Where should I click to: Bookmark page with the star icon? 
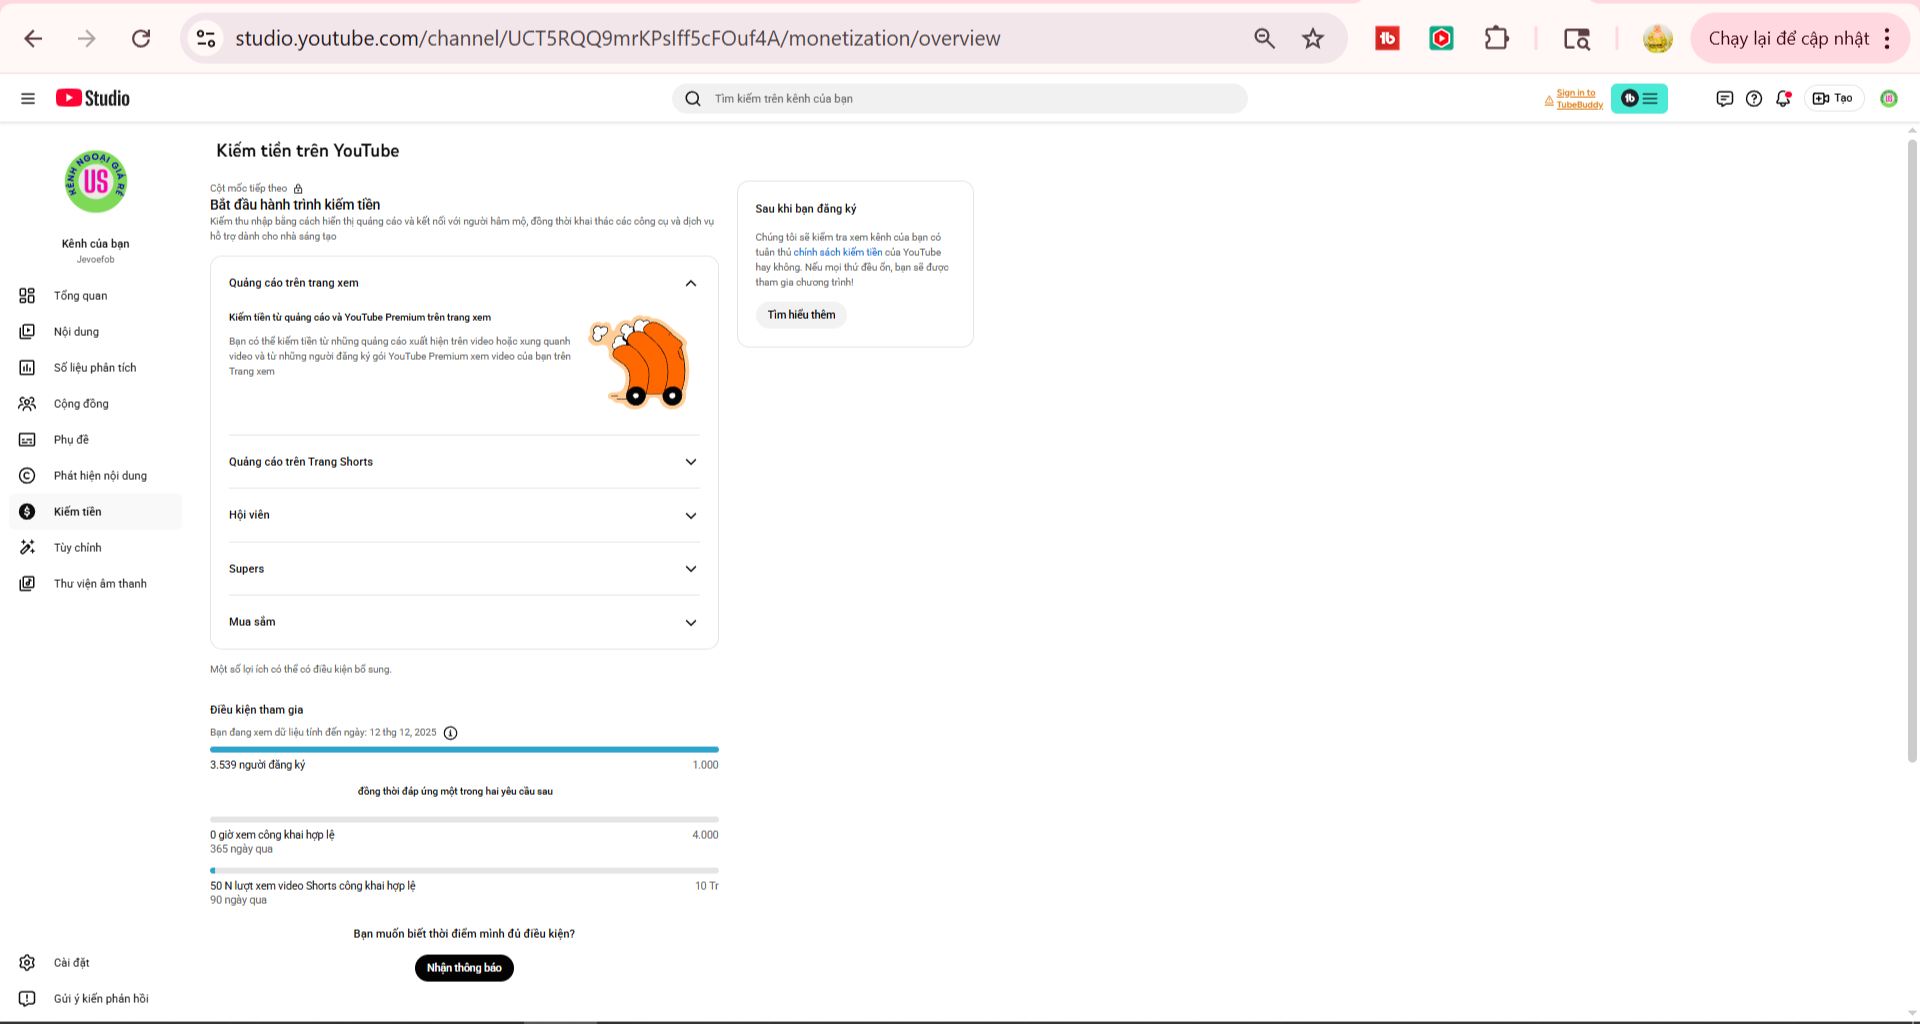[x=1313, y=38]
